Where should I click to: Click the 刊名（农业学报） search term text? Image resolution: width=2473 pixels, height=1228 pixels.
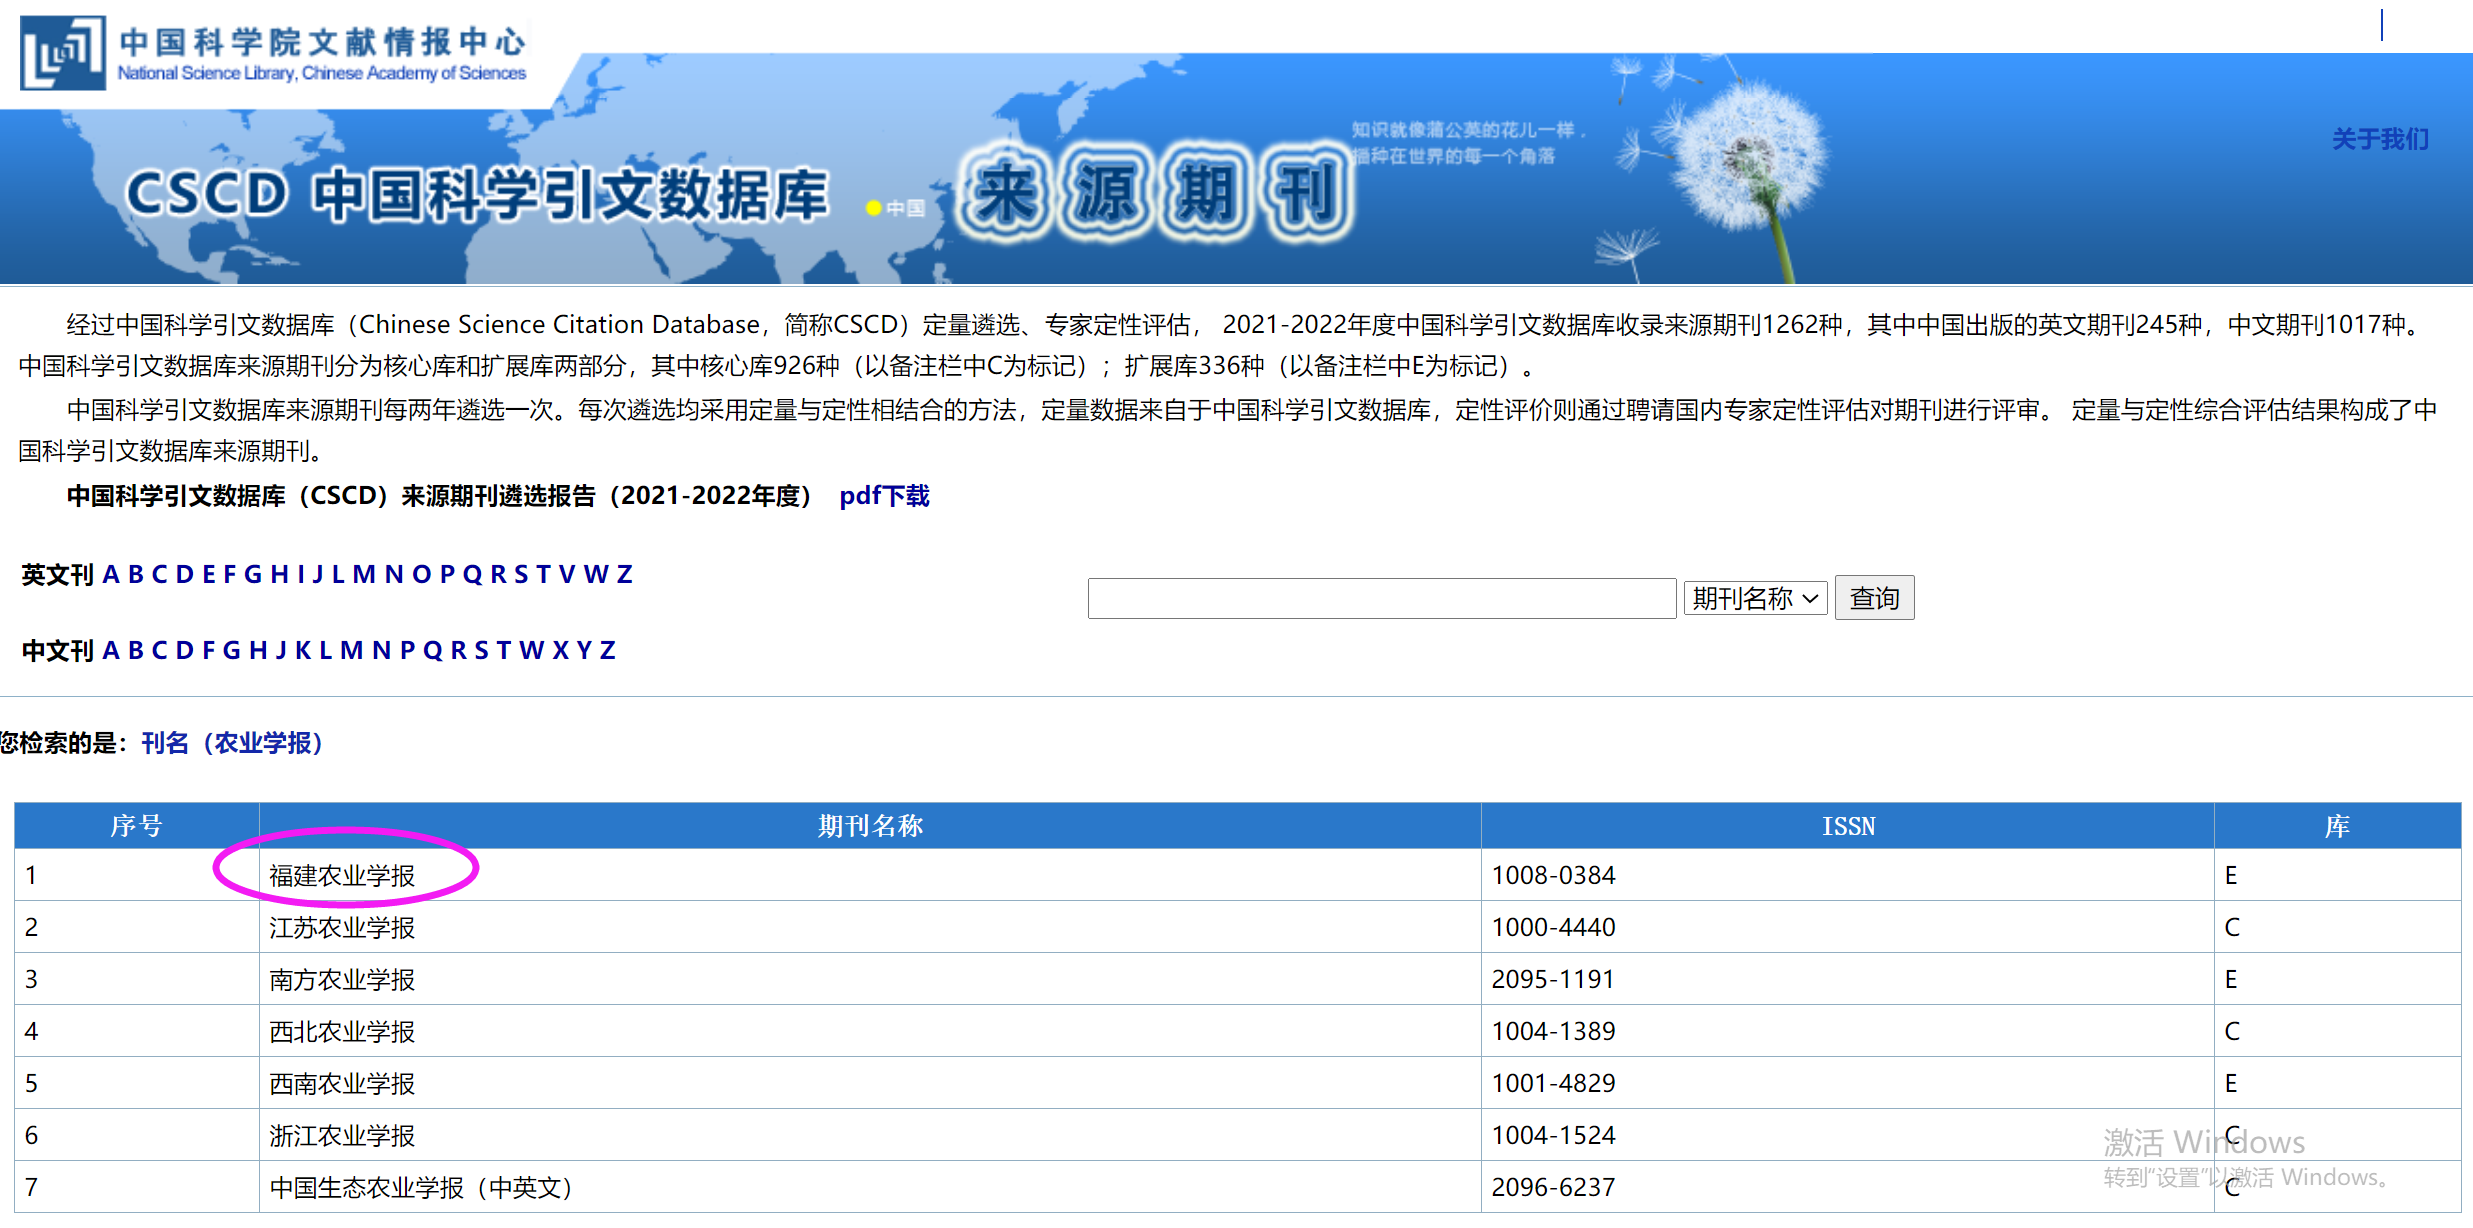(232, 743)
